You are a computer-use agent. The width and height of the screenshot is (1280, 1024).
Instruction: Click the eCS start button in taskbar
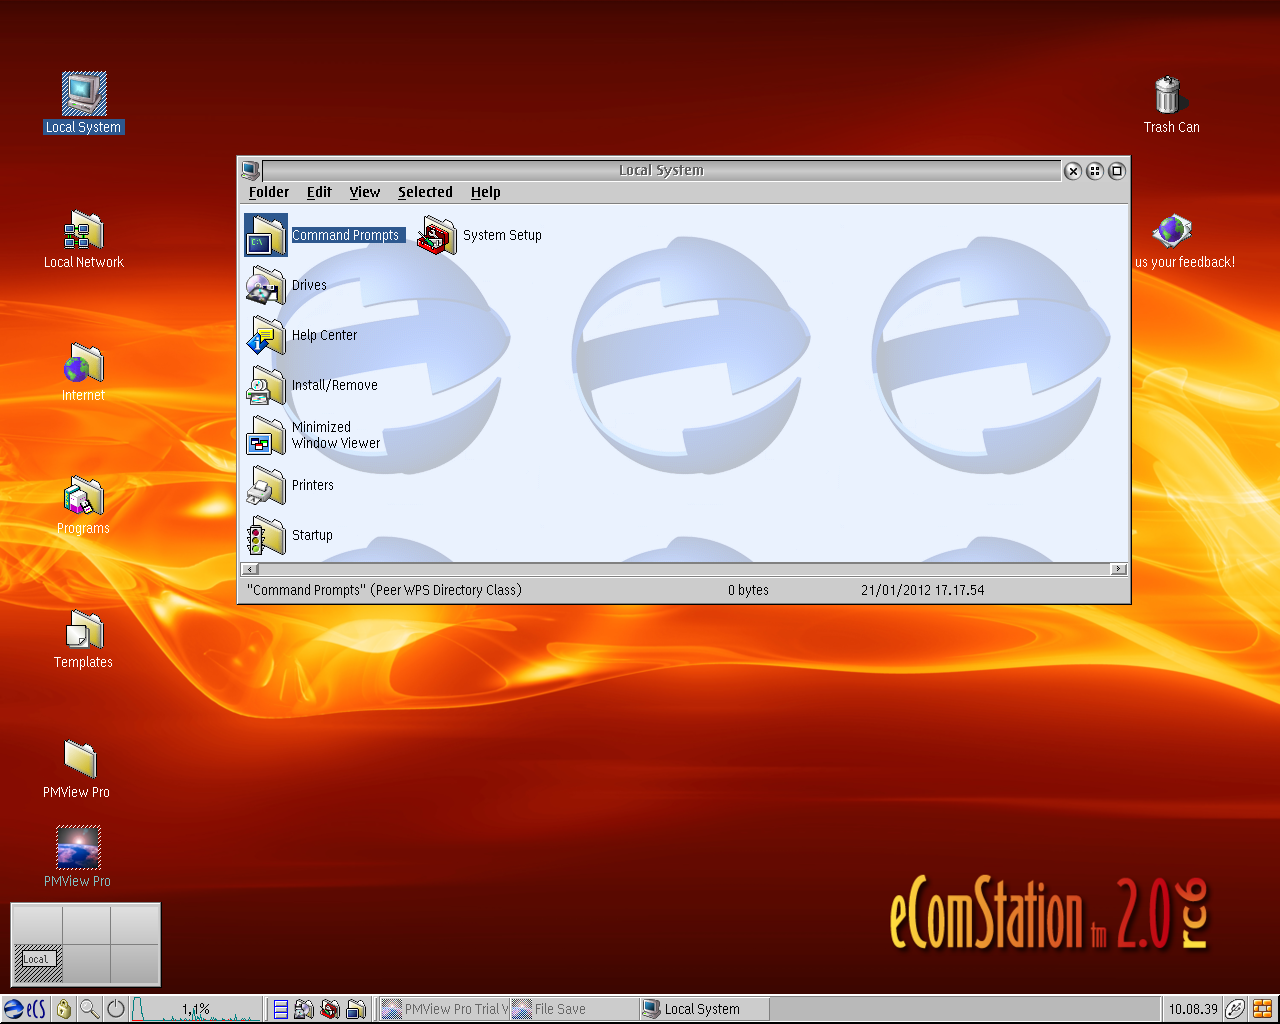click(x=25, y=1009)
